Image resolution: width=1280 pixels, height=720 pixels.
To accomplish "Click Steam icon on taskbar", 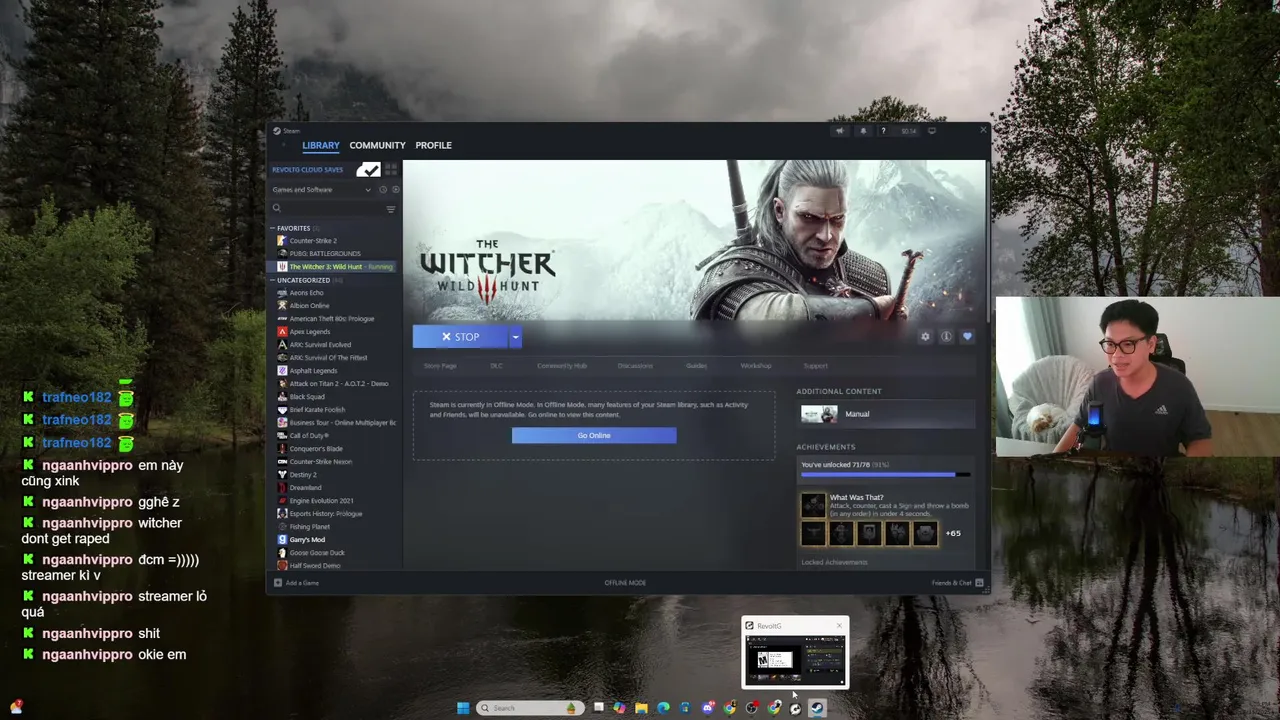I will (817, 708).
